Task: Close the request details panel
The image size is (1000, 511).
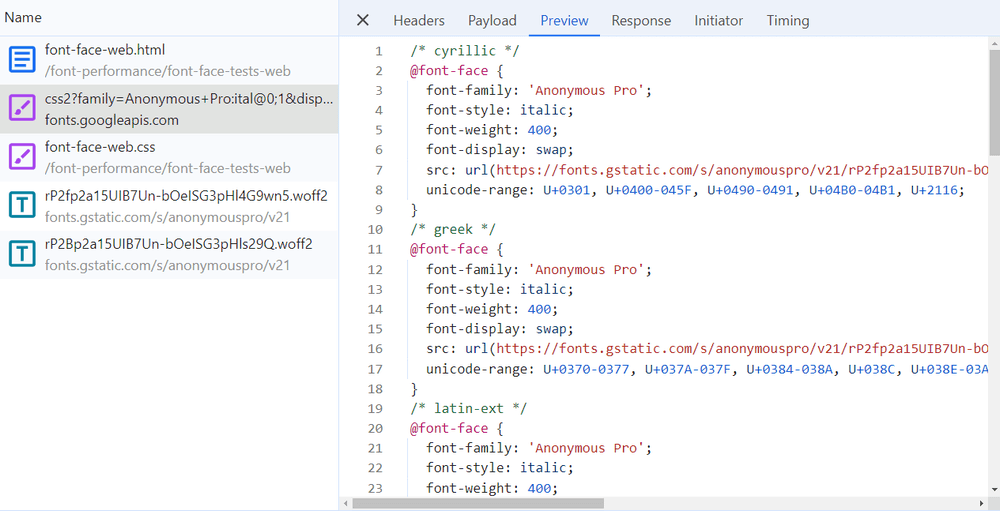Action: (x=362, y=20)
